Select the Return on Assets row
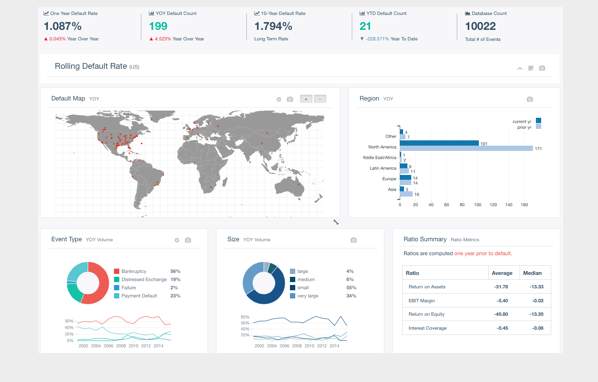Screen dimensions: 598x382 pyautogui.click(x=476, y=287)
